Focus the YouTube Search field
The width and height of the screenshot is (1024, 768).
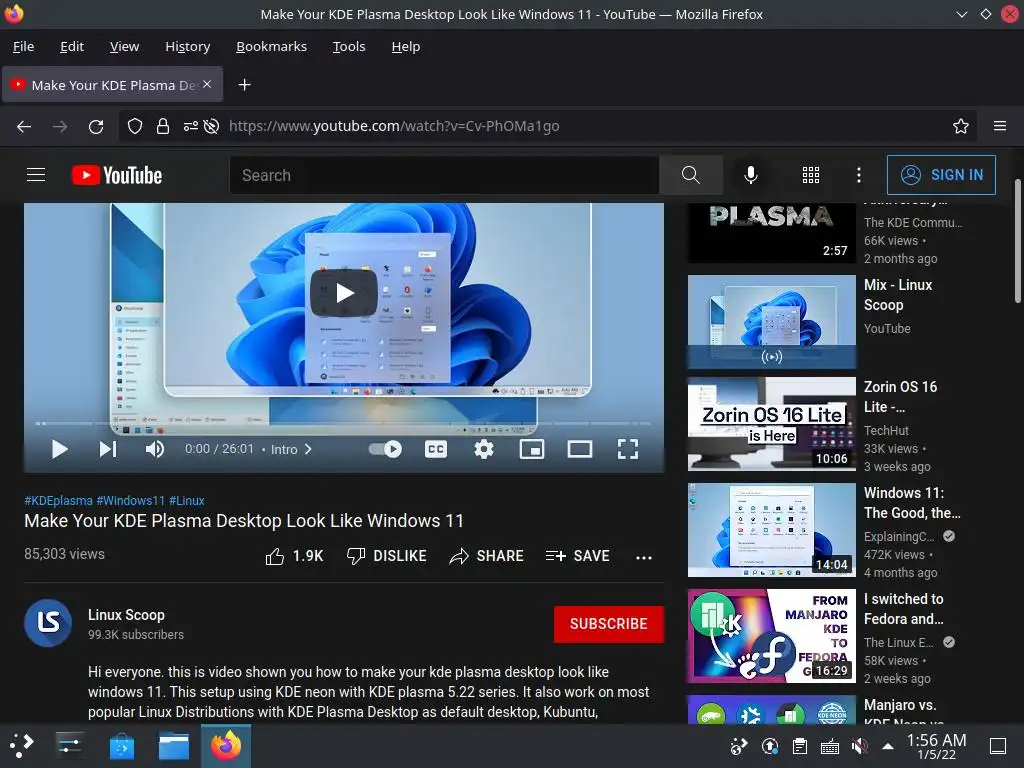click(x=444, y=175)
